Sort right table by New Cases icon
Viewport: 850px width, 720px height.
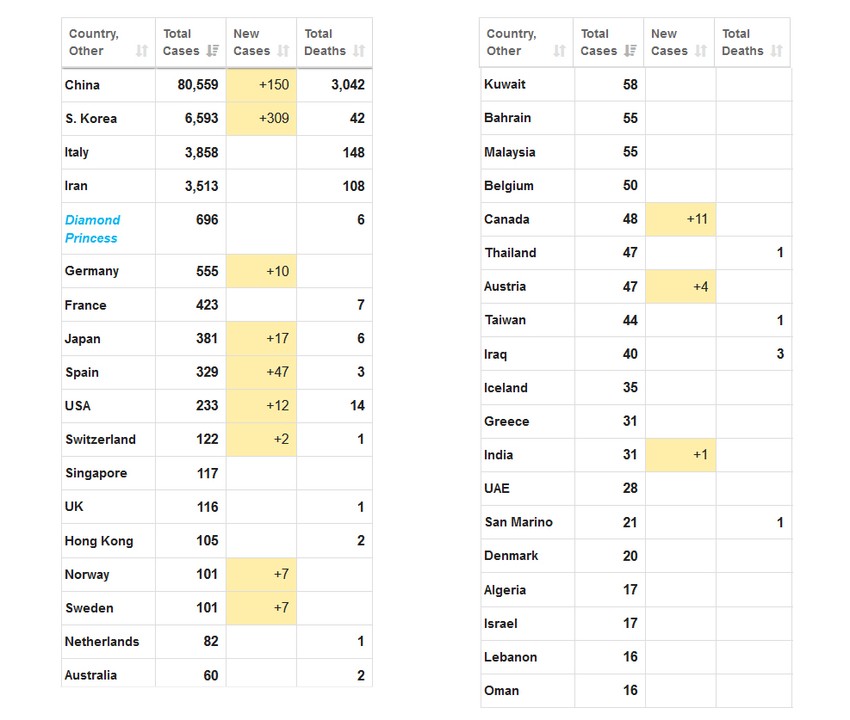point(701,51)
